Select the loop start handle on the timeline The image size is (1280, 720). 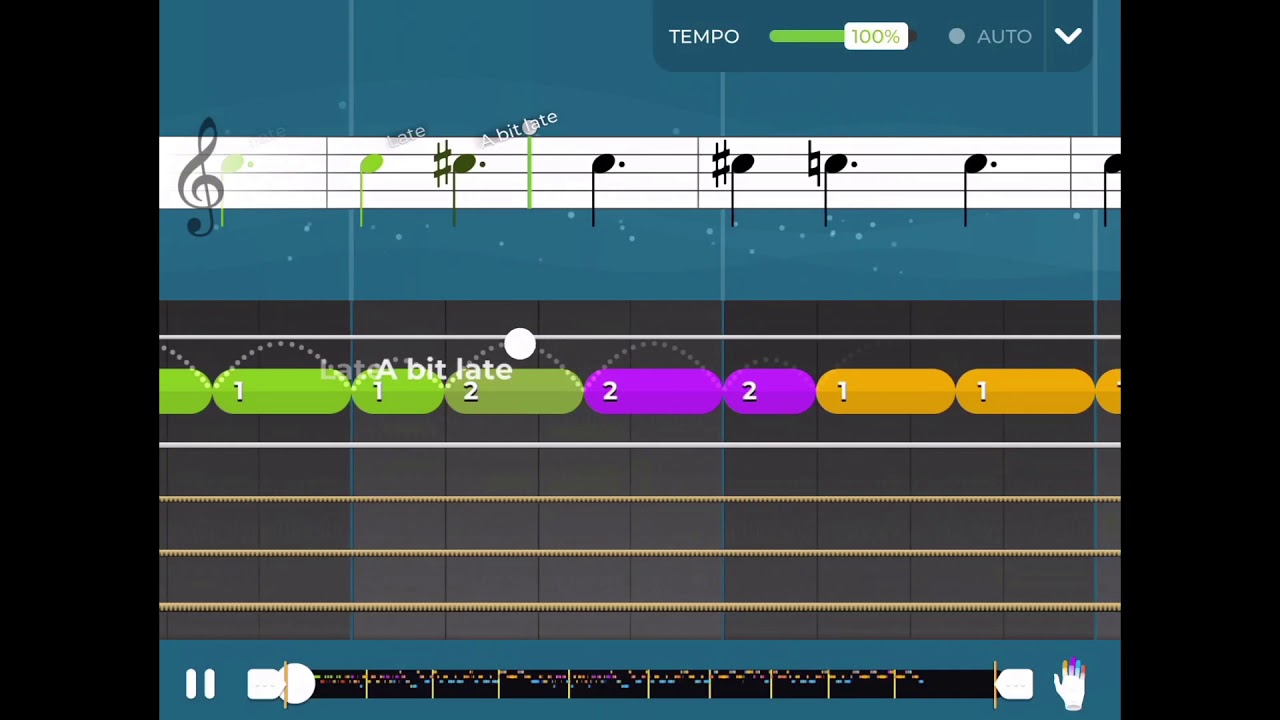tap(266, 684)
